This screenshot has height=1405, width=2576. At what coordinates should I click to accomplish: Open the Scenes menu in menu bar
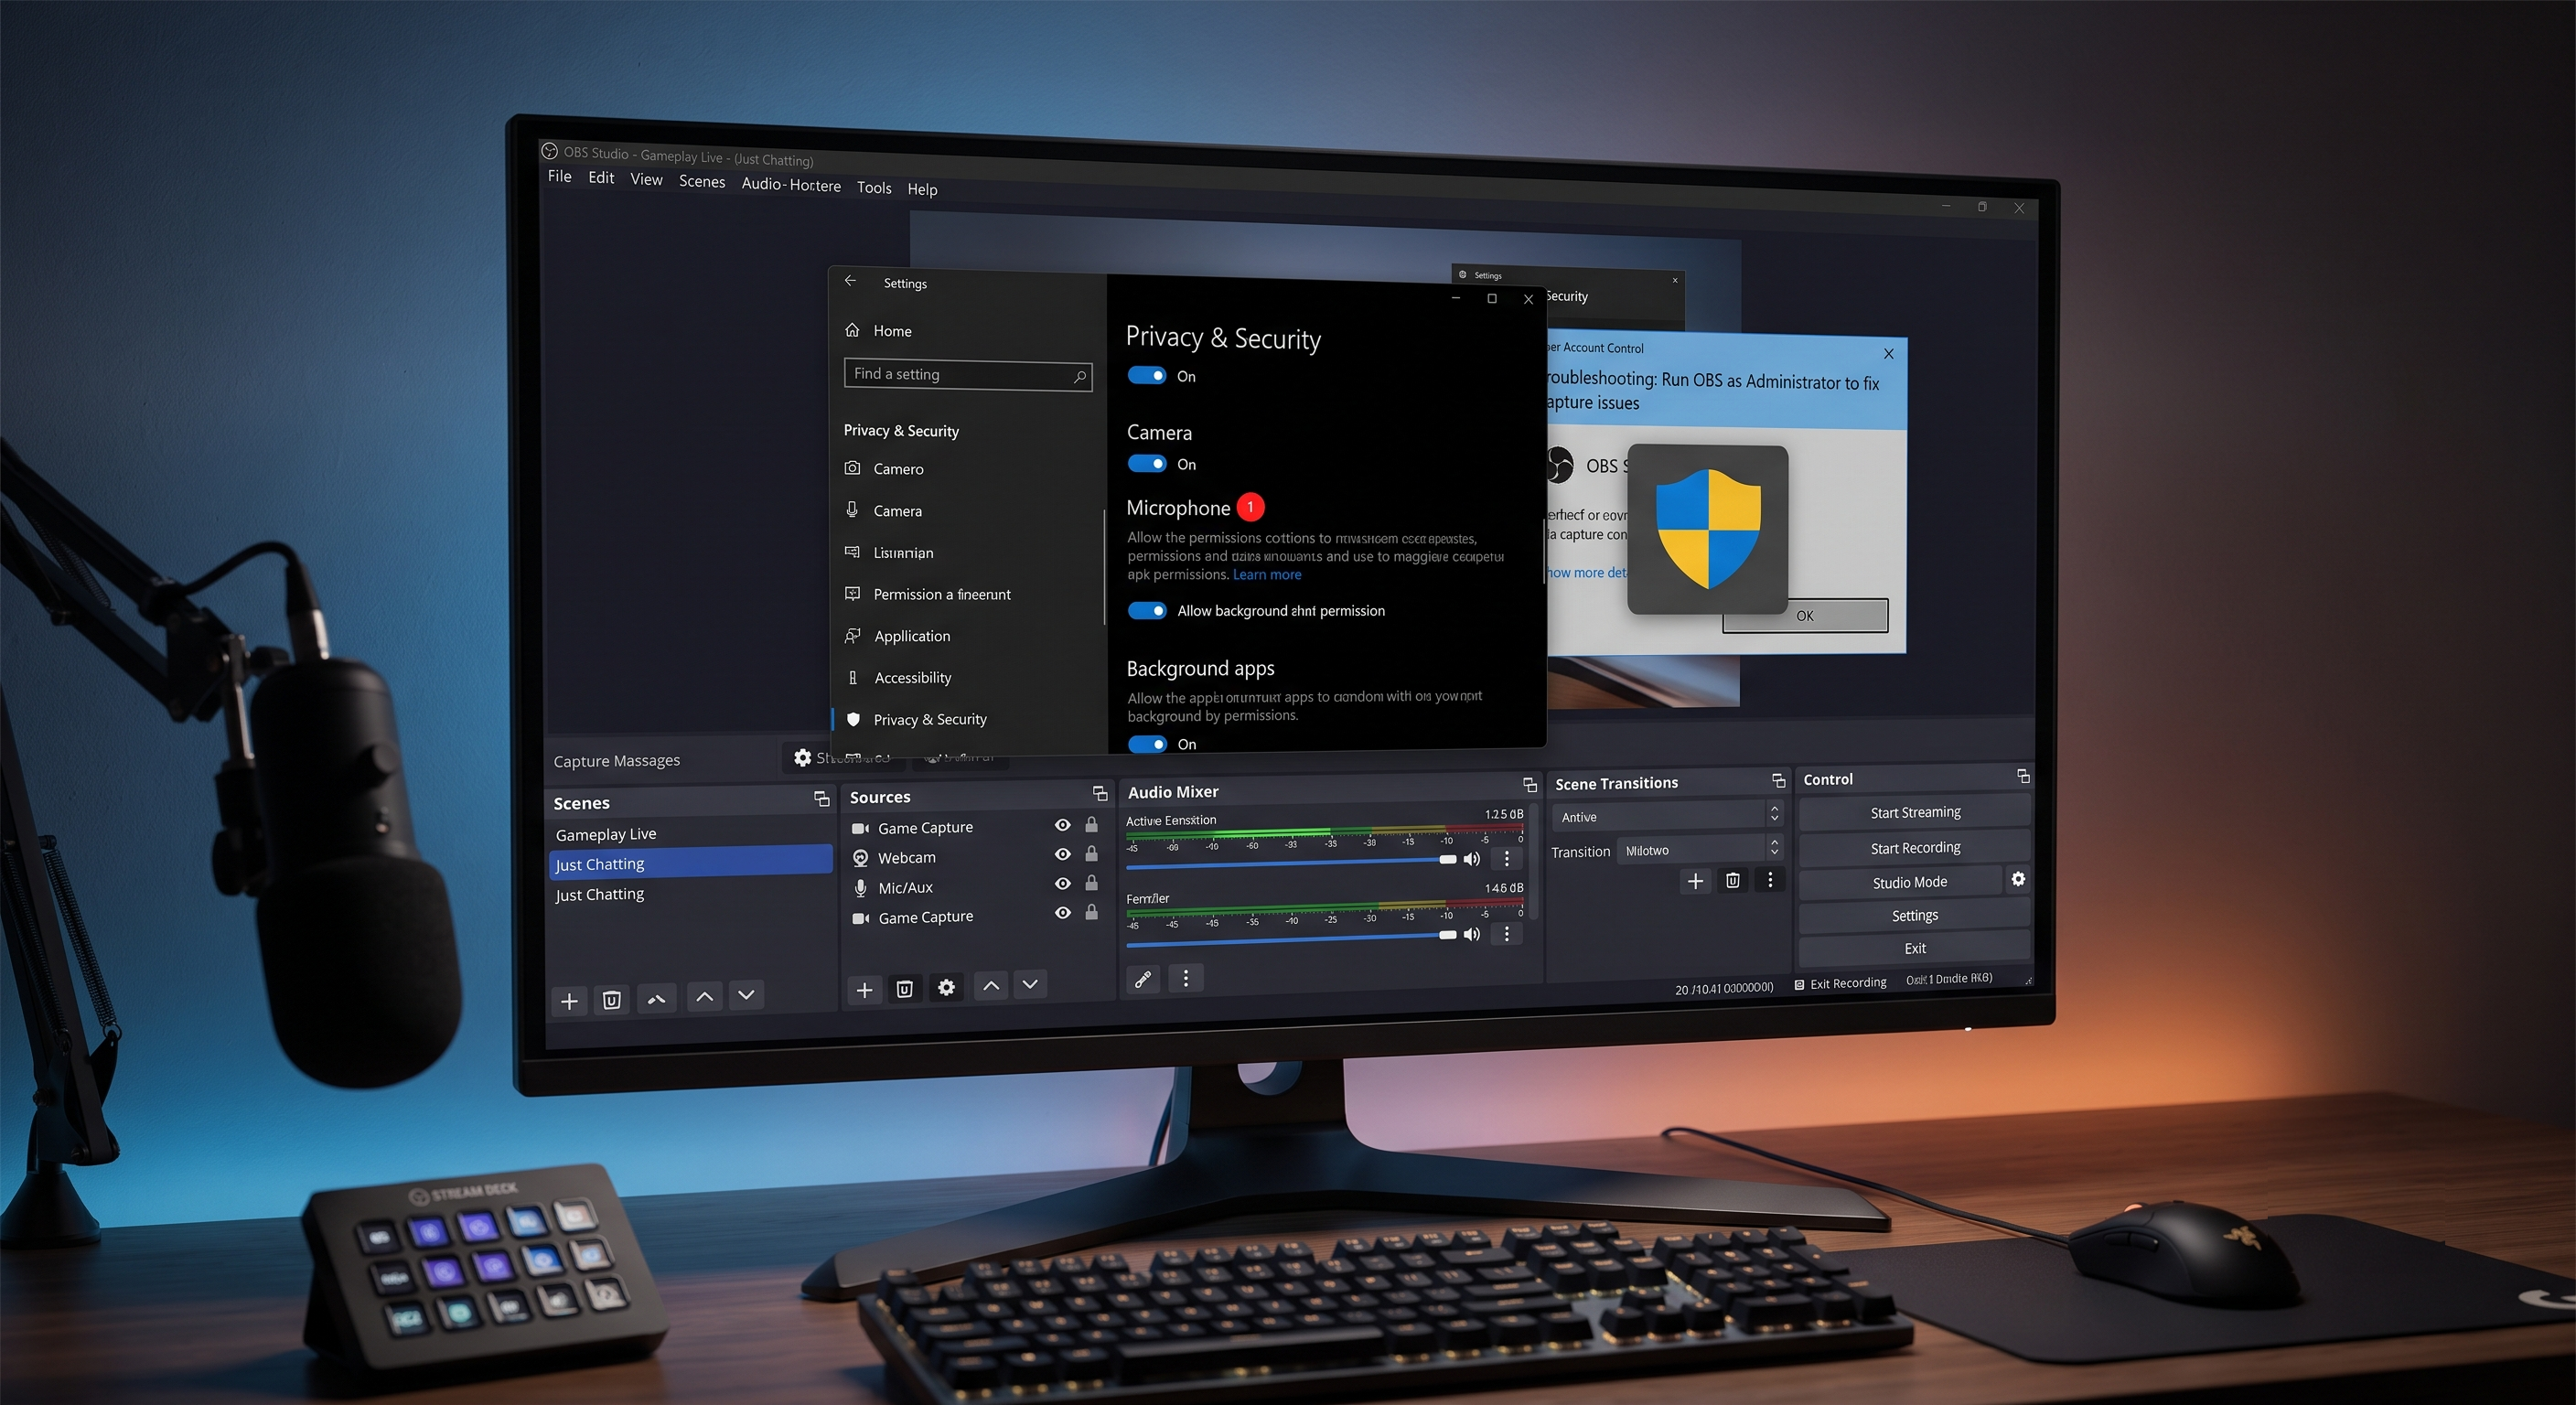[702, 181]
